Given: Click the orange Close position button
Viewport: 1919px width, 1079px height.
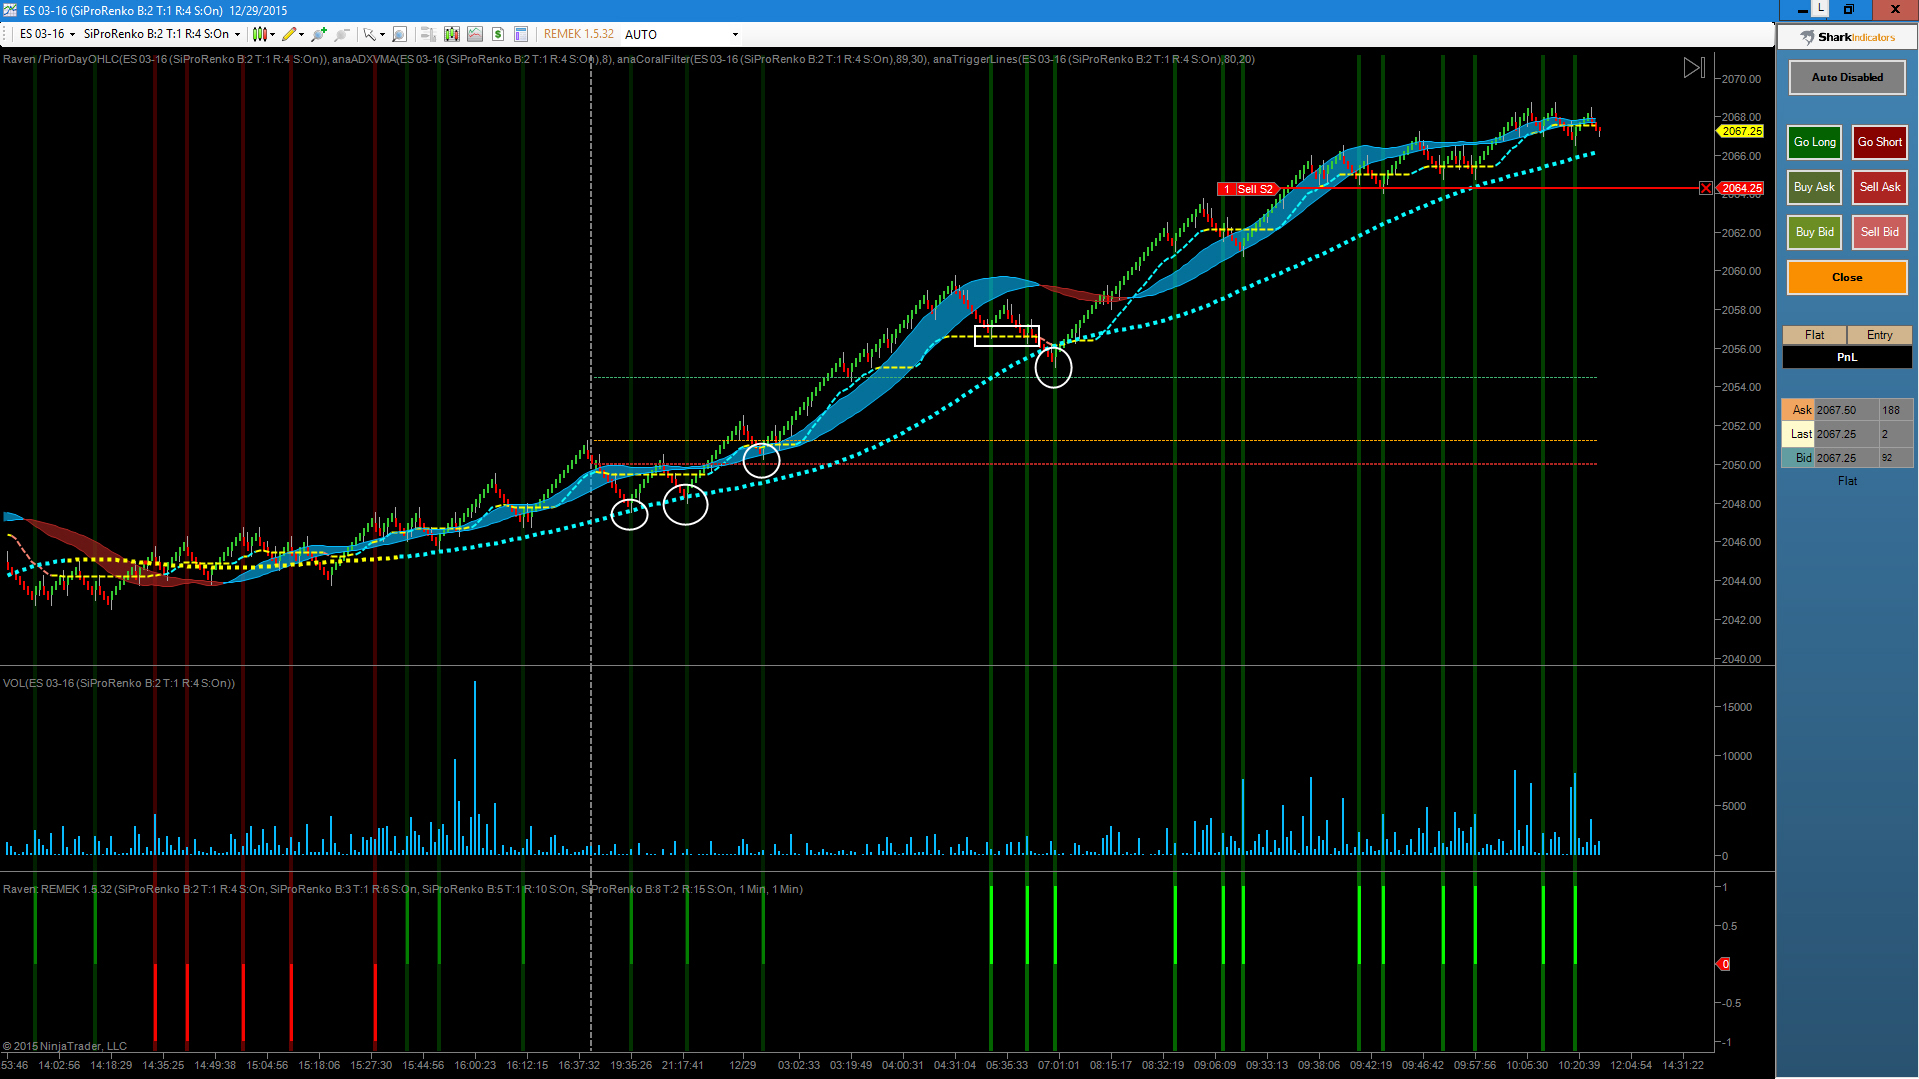Looking at the screenshot, I should pos(1847,277).
